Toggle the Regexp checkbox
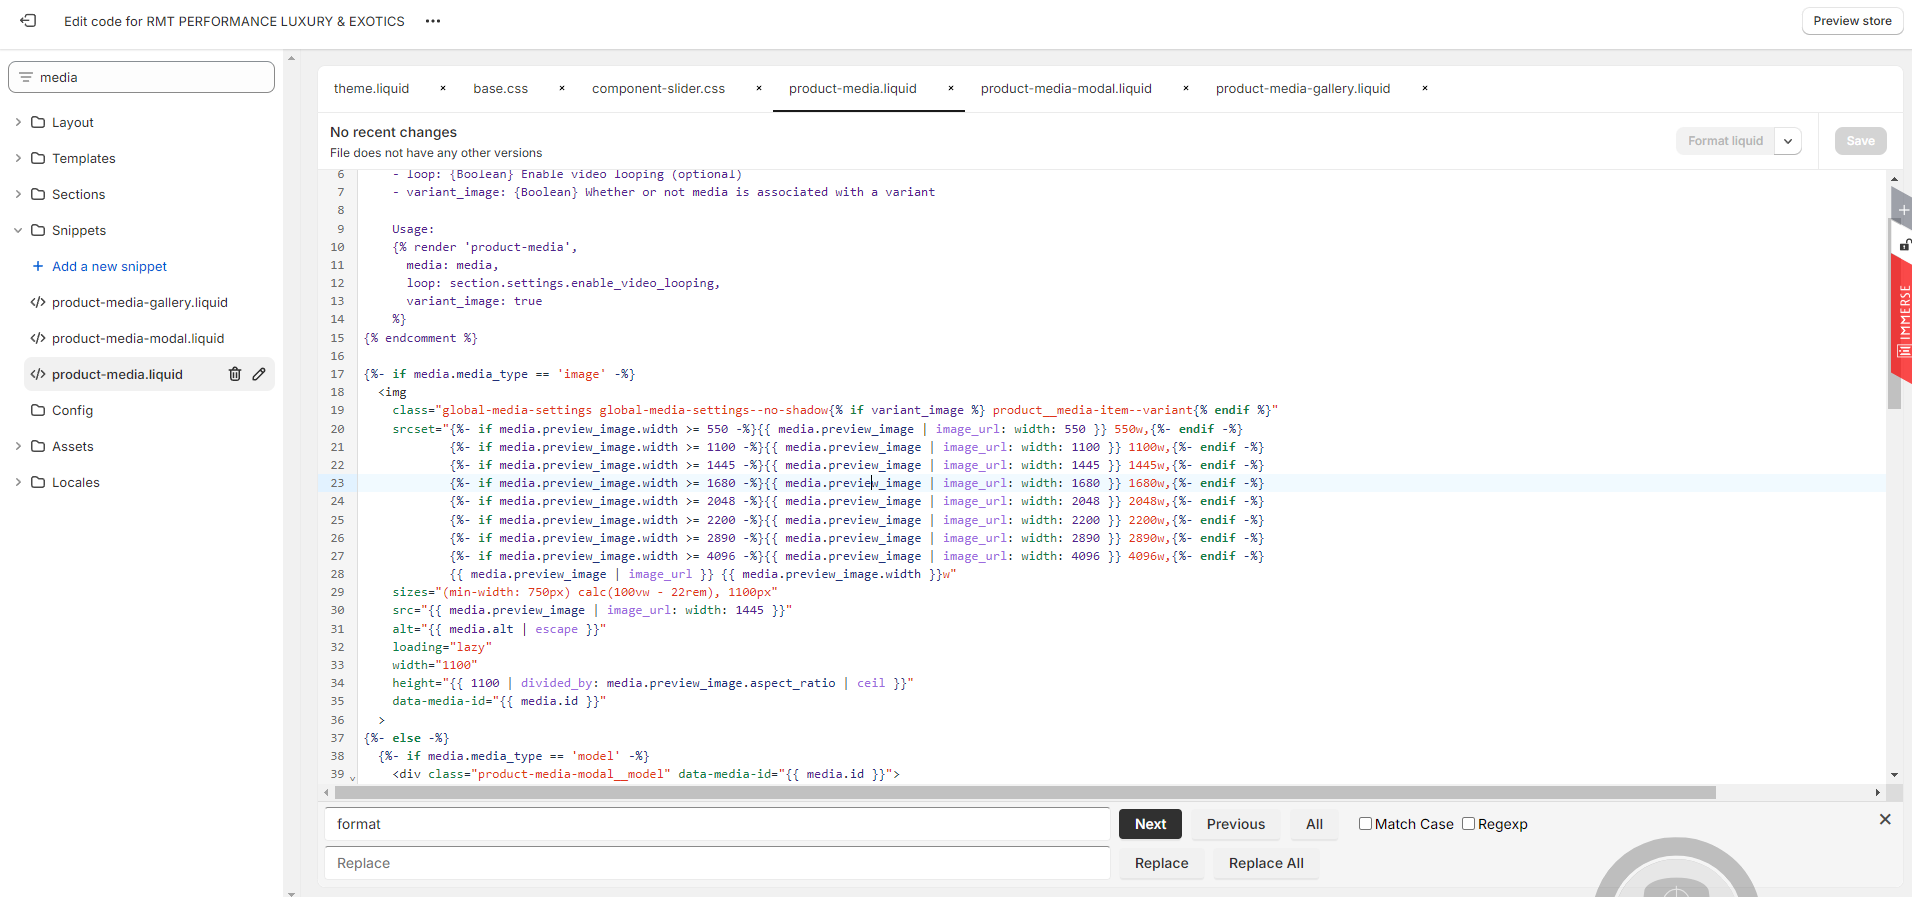 point(1468,824)
